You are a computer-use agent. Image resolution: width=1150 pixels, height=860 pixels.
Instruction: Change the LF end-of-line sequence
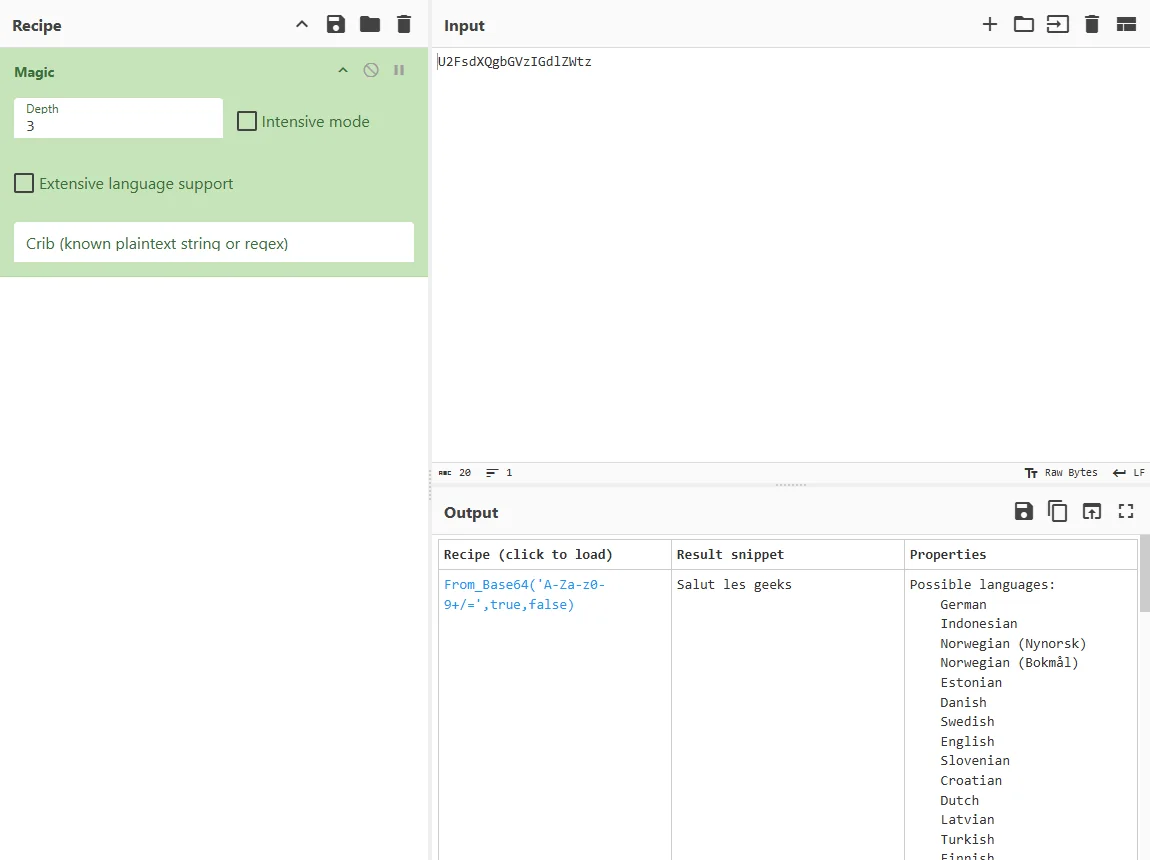coord(1129,473)
